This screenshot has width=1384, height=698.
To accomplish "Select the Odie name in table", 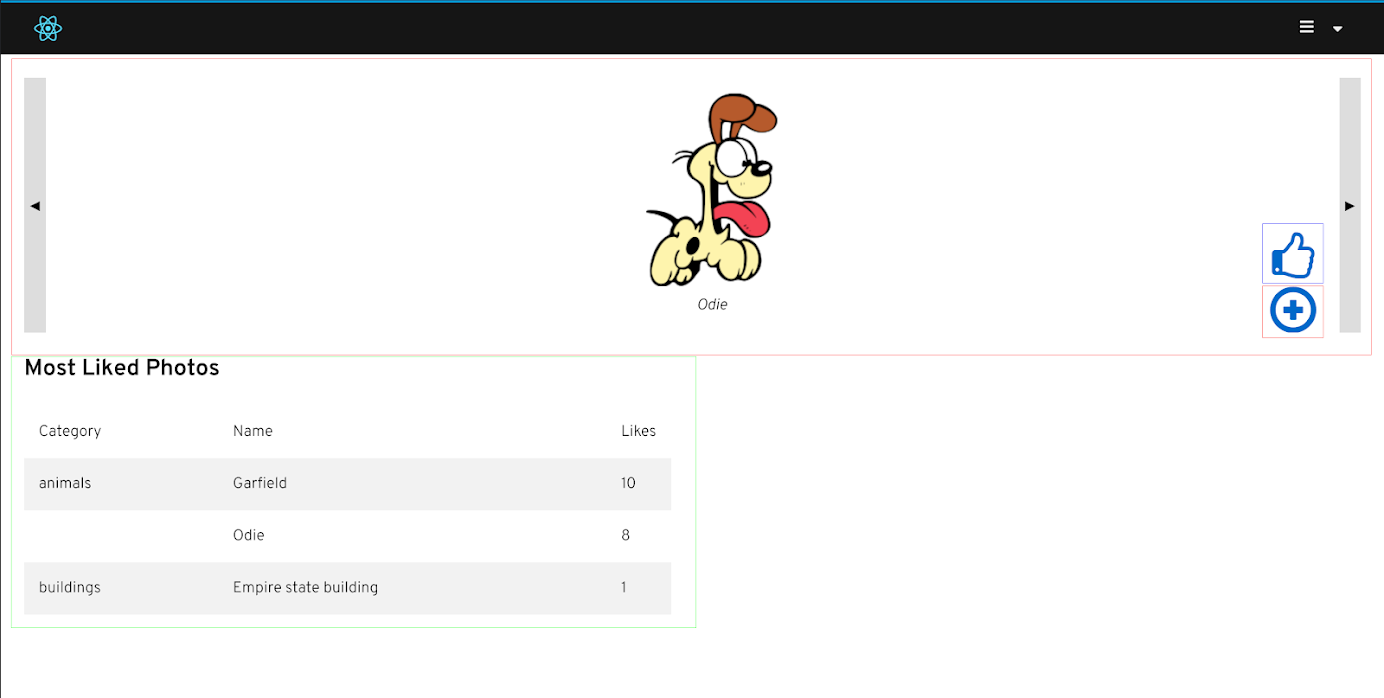I will [x=249, y=535].
